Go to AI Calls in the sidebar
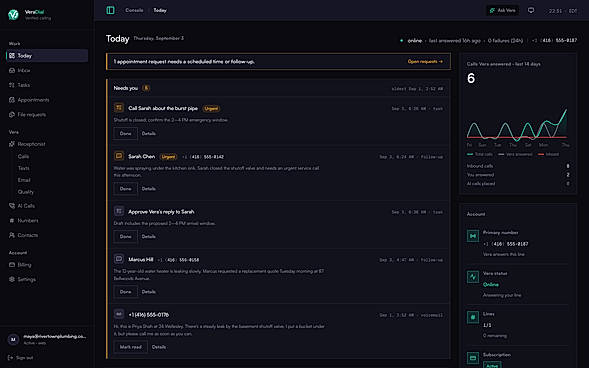This screenshot has height=368, width=589. click(x=47, y=206)
